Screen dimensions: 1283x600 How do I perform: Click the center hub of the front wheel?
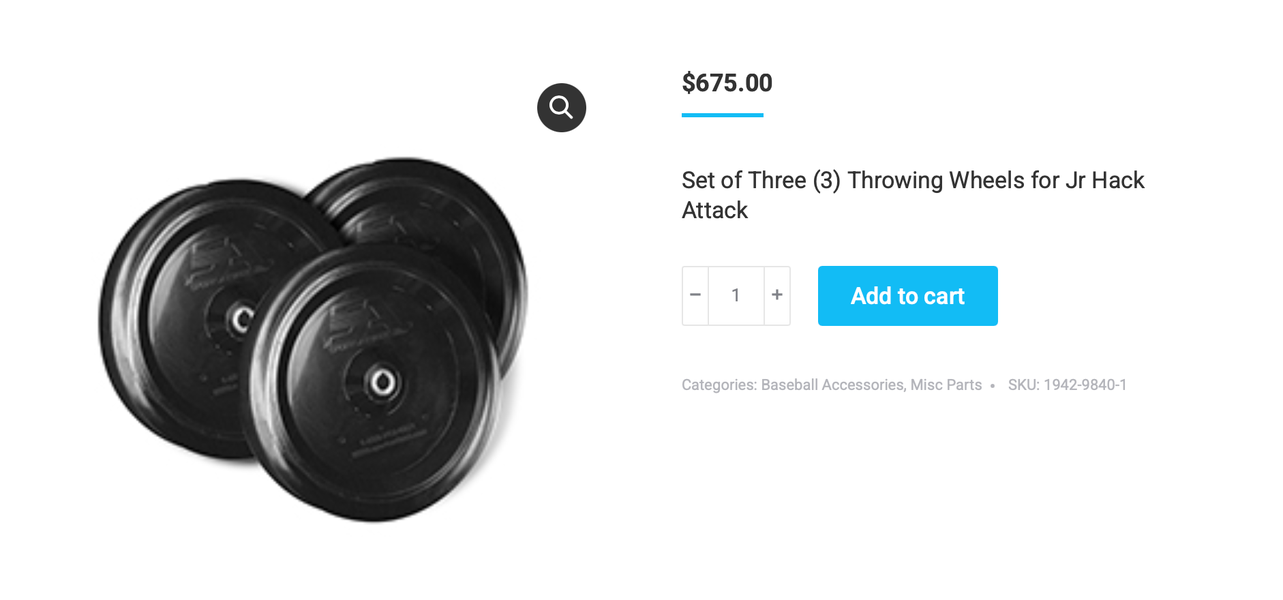click(x=381, y=381)
